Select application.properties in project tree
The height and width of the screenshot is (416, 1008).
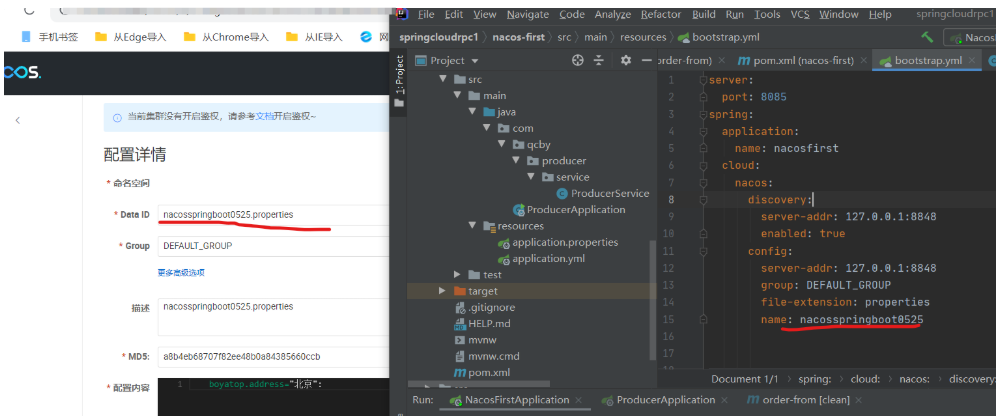[x=557, y=242]
